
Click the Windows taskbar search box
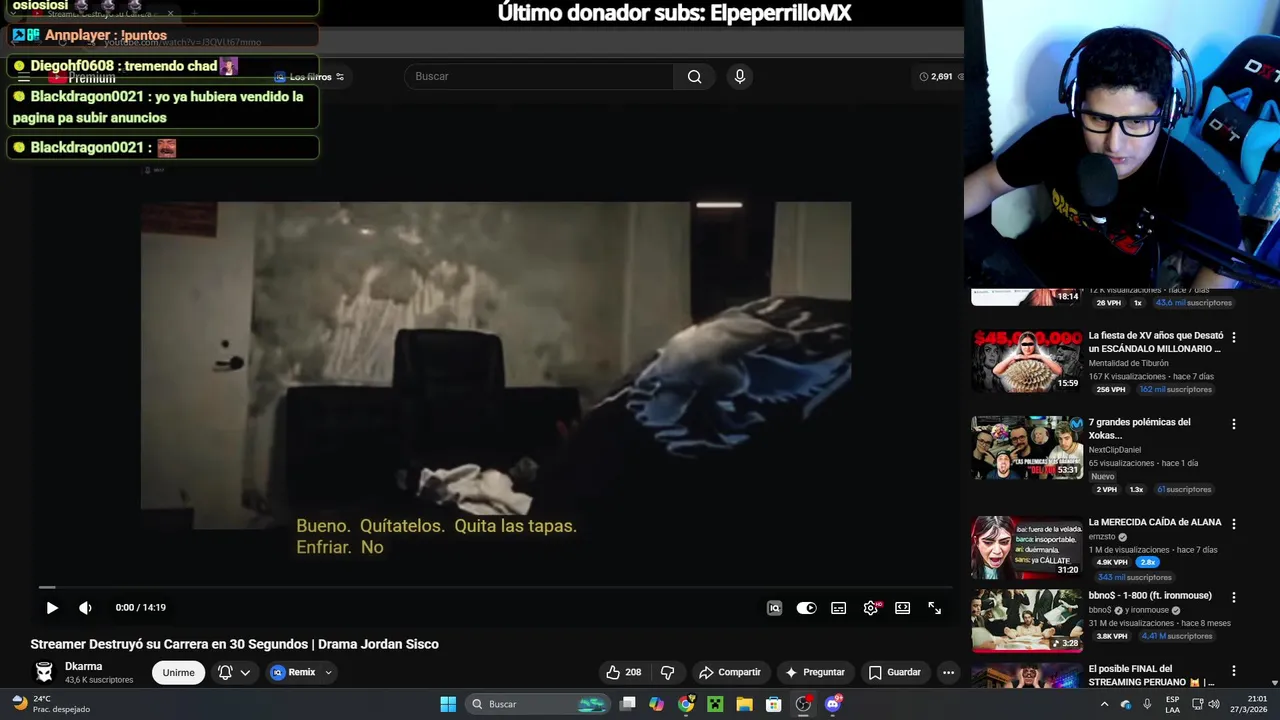[538, 704]
